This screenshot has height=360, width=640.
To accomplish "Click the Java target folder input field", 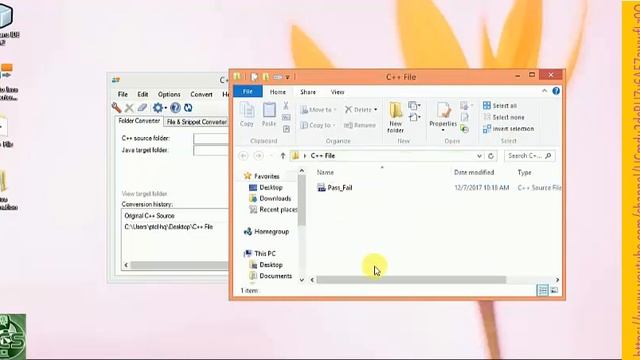I will coord(211,151).
